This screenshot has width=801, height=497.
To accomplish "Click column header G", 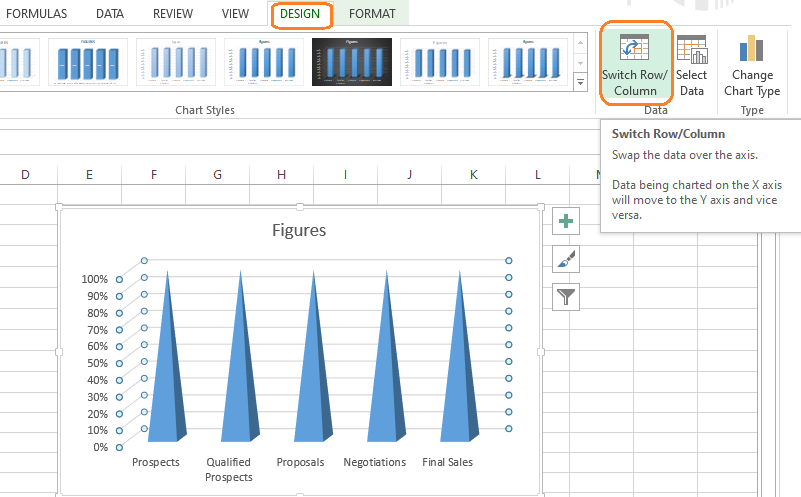I will pyautogui.click(x=217, y=175).
